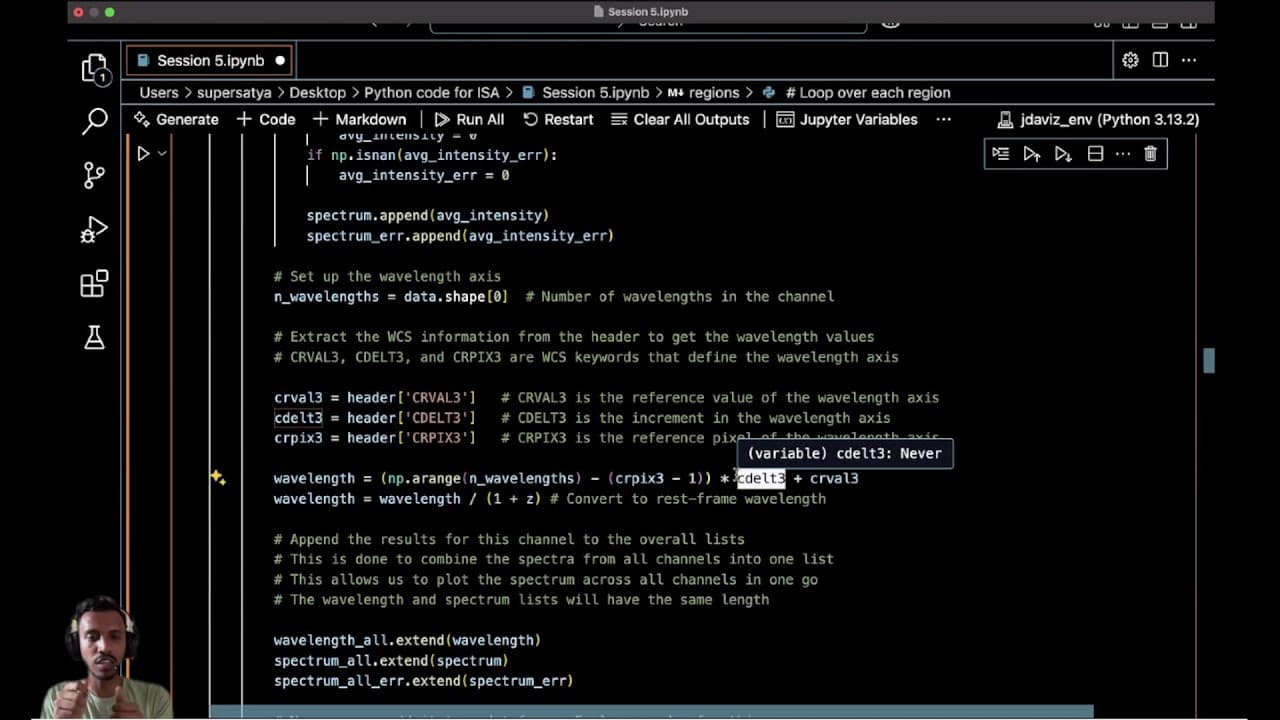Delete the cell with trash icon
This screenshot has width=1280, height=720.
coord(1150,154)
